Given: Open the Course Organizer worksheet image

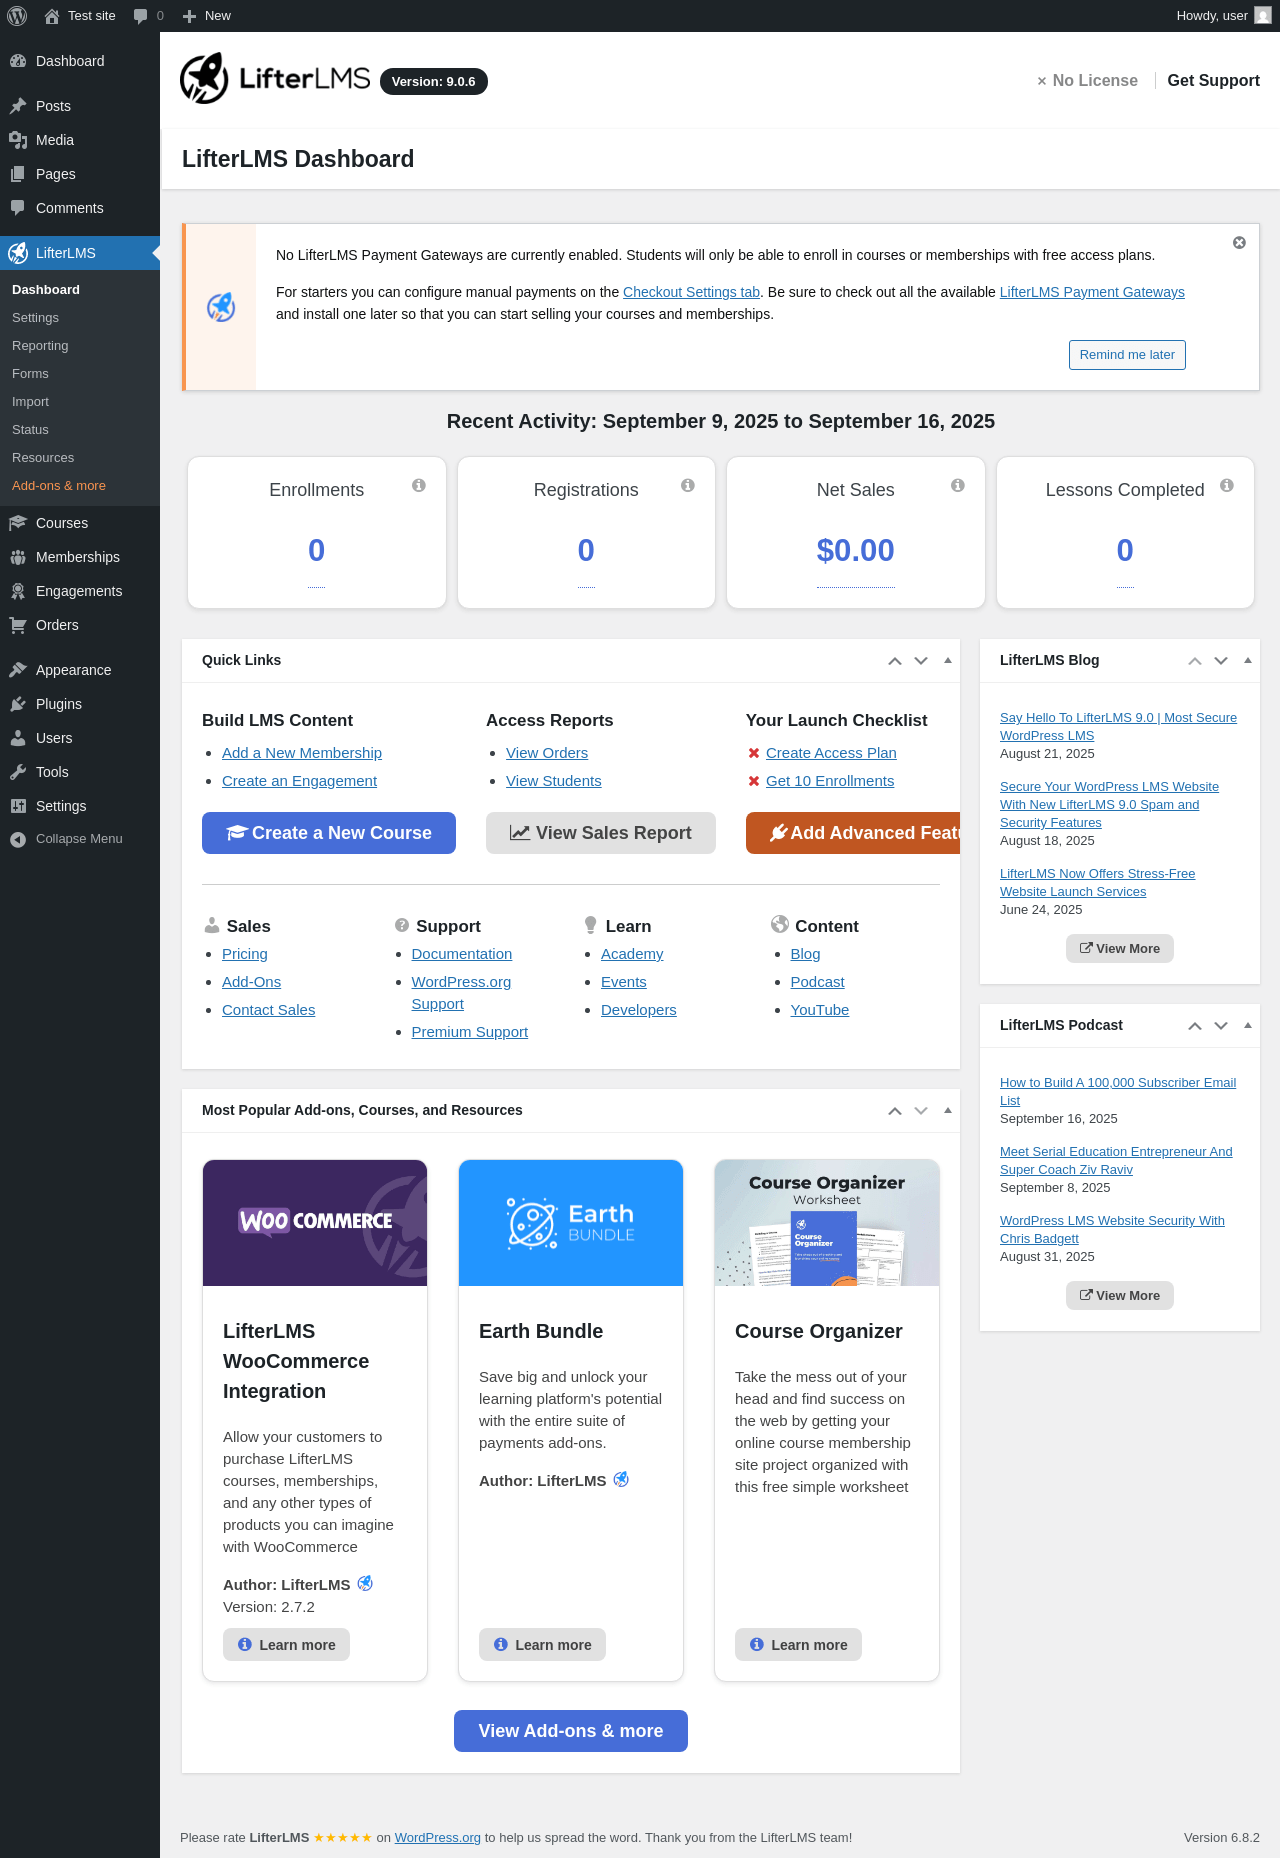Looking at the screenshot, I should 827,1223.
